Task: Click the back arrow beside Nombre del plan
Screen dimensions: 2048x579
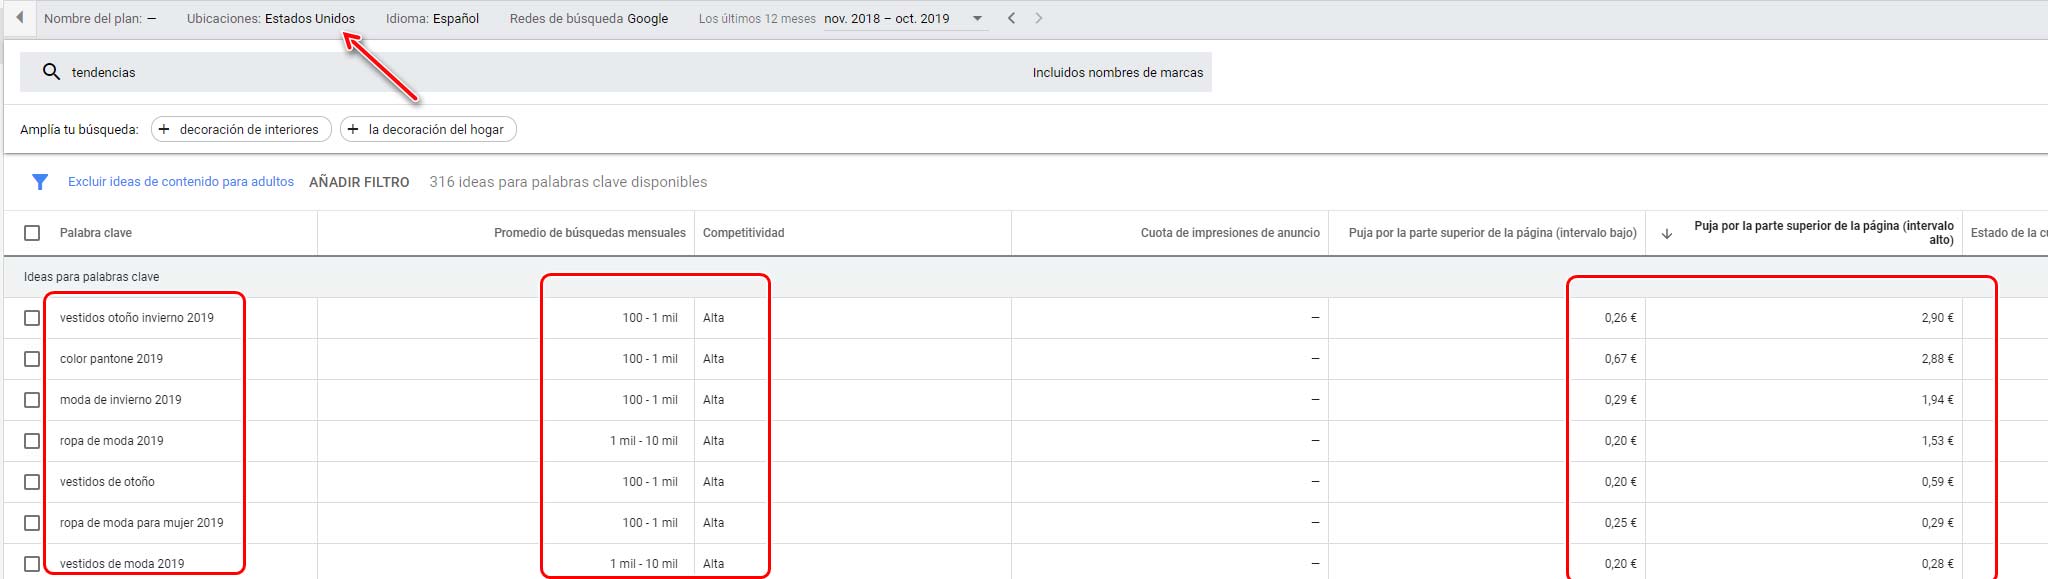Action: 19,18
